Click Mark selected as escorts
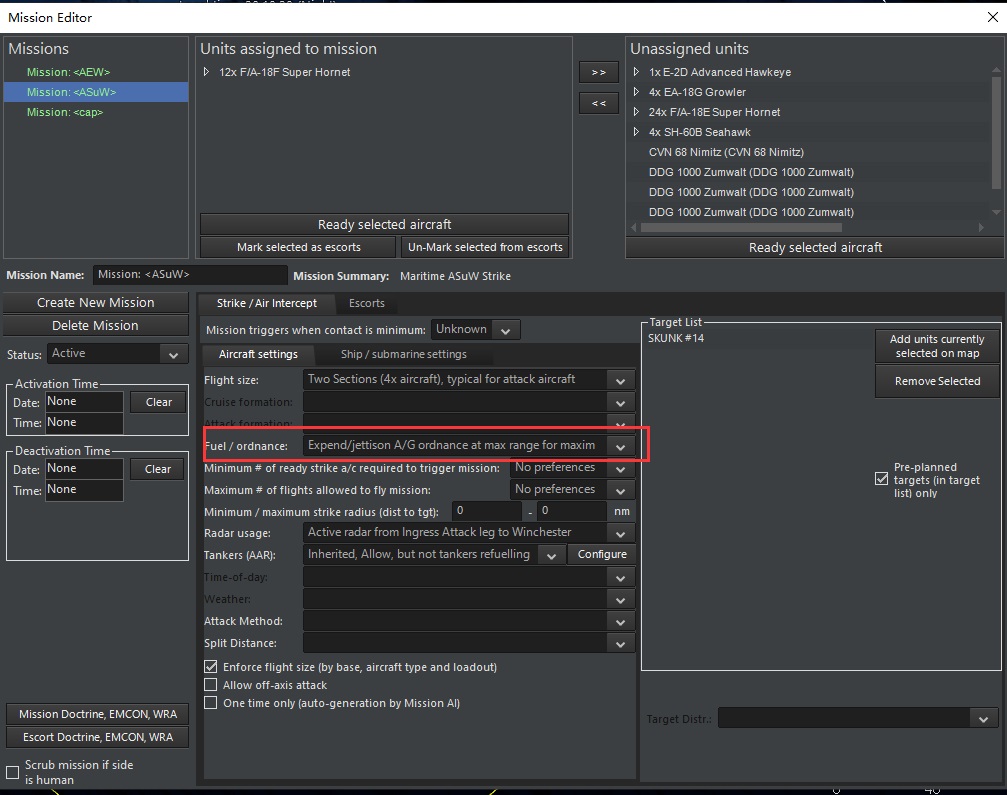Screen dimensions: 1007x795 point(298,247)
